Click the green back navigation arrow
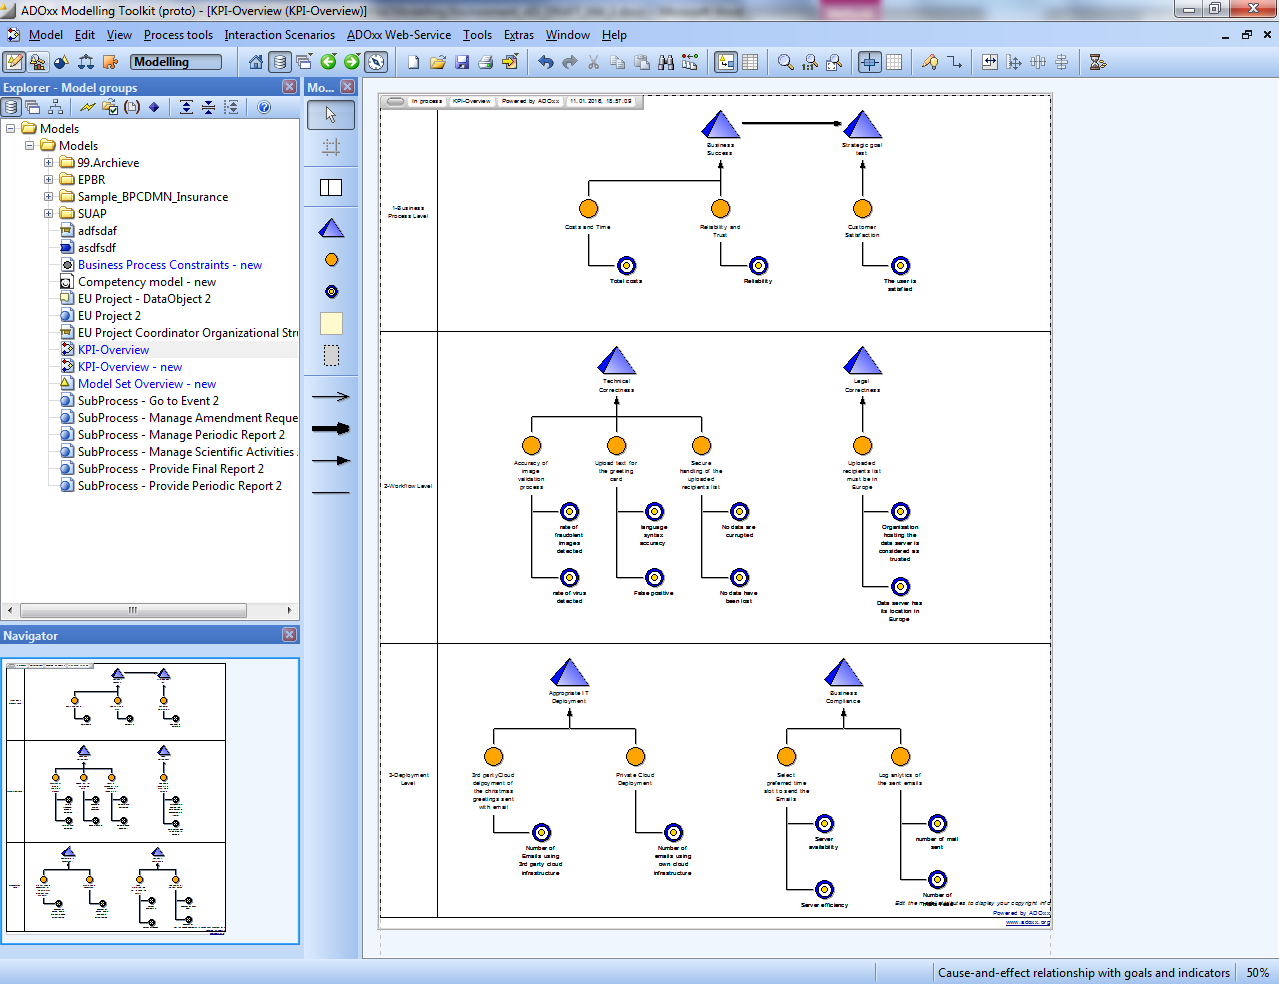 pyautogui.click(x=328, y=62)
